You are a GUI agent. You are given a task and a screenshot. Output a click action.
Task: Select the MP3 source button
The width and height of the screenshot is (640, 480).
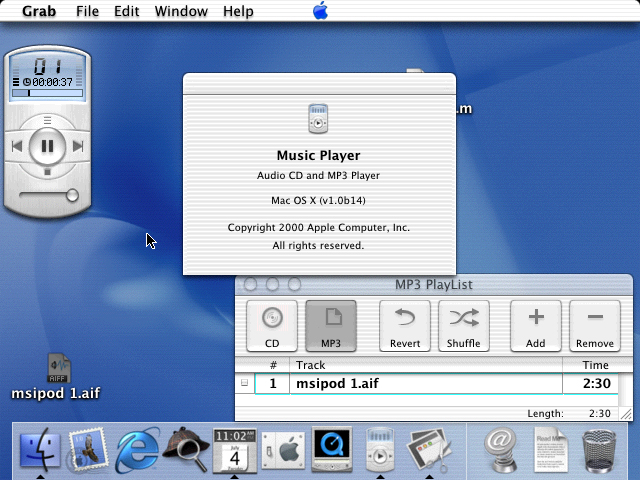click(331, 326)
